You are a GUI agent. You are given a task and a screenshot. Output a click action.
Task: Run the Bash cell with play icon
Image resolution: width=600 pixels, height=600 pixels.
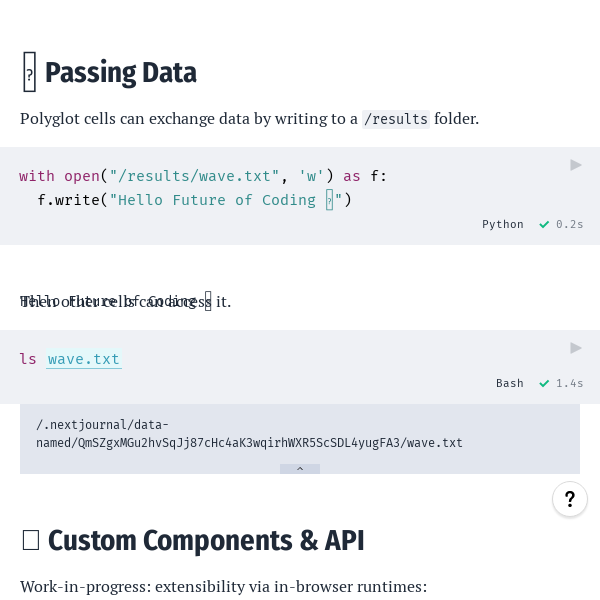[x=576, y=348]
